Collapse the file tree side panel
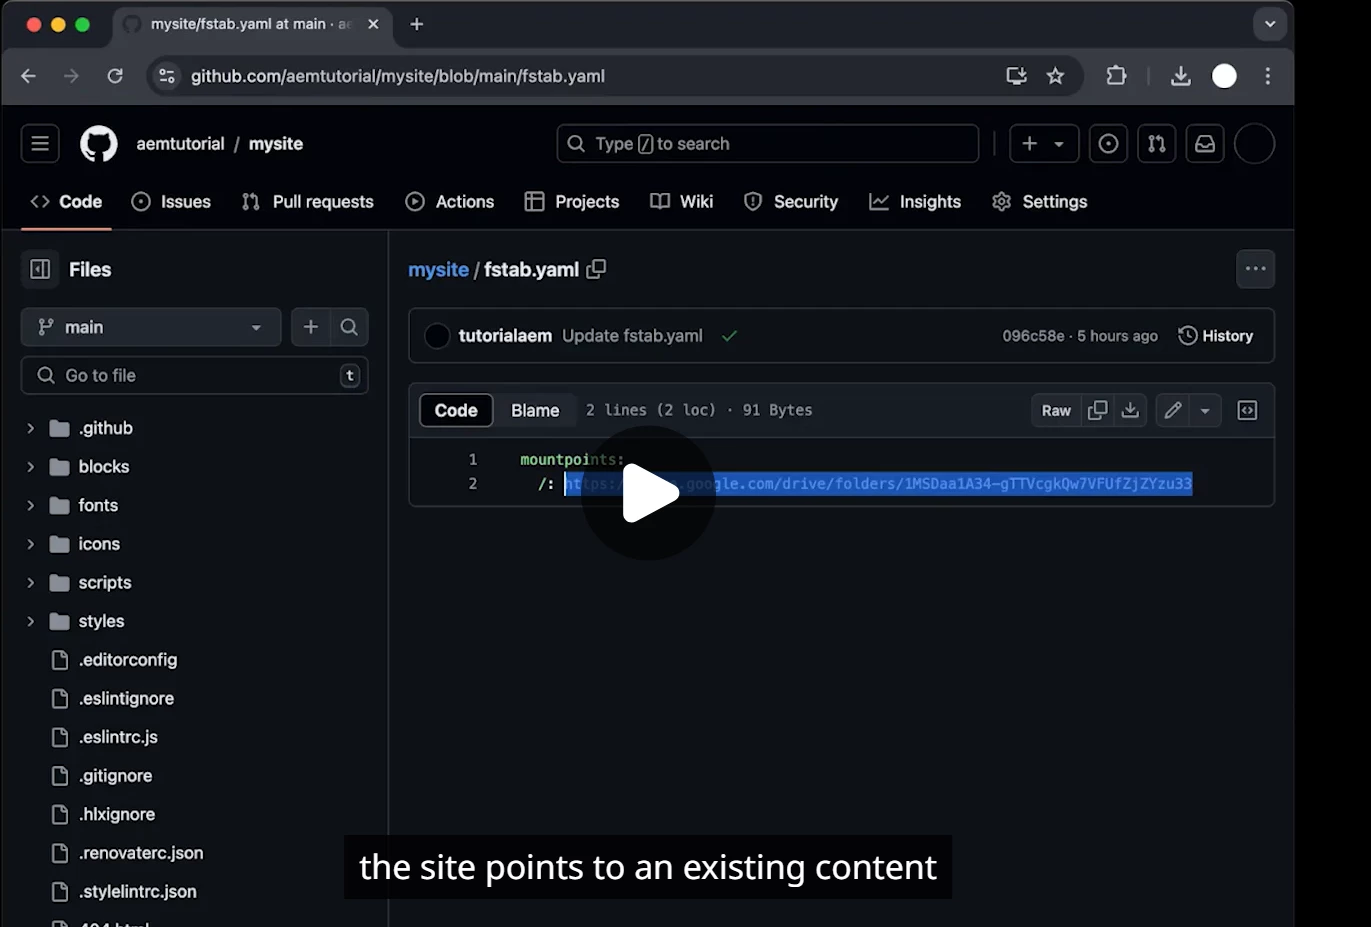The width and height of the screenshot is (1371, 927). 40,269
